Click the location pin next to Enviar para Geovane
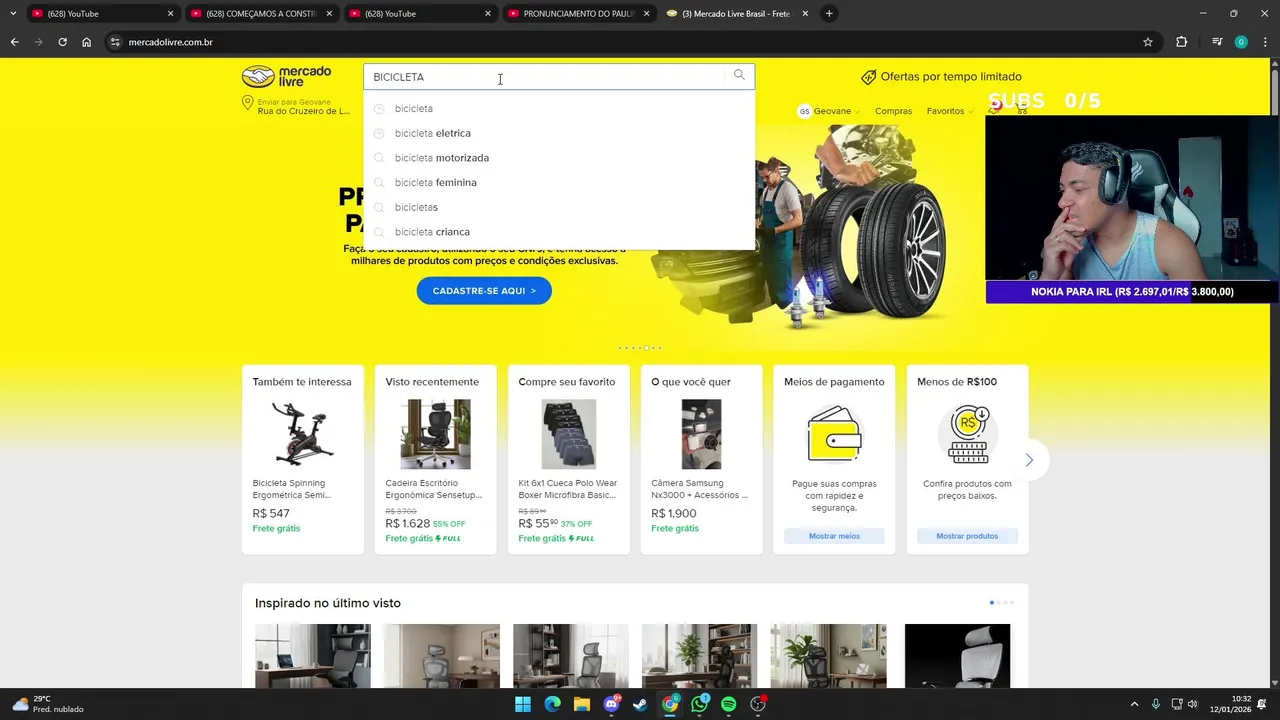 (x=247, y=103)
